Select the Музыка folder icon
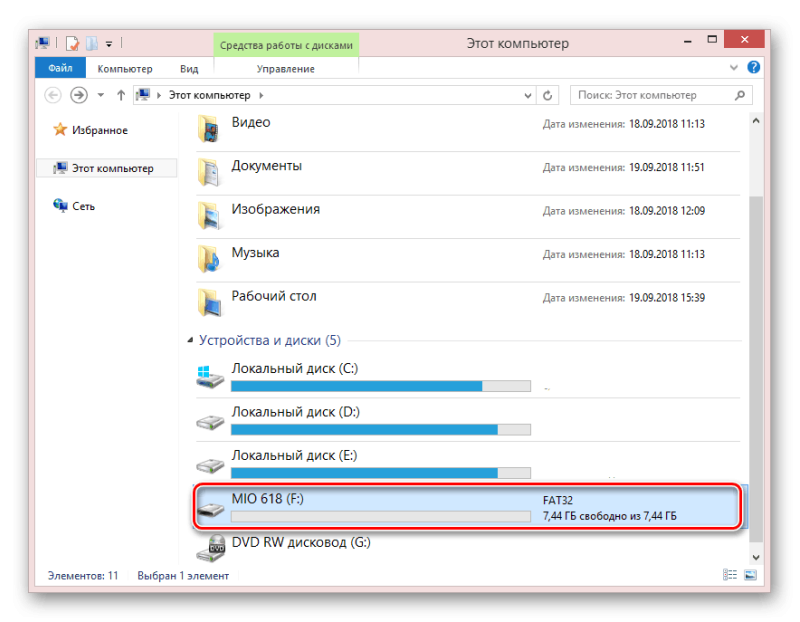The image size is (800, 622). 209,259
